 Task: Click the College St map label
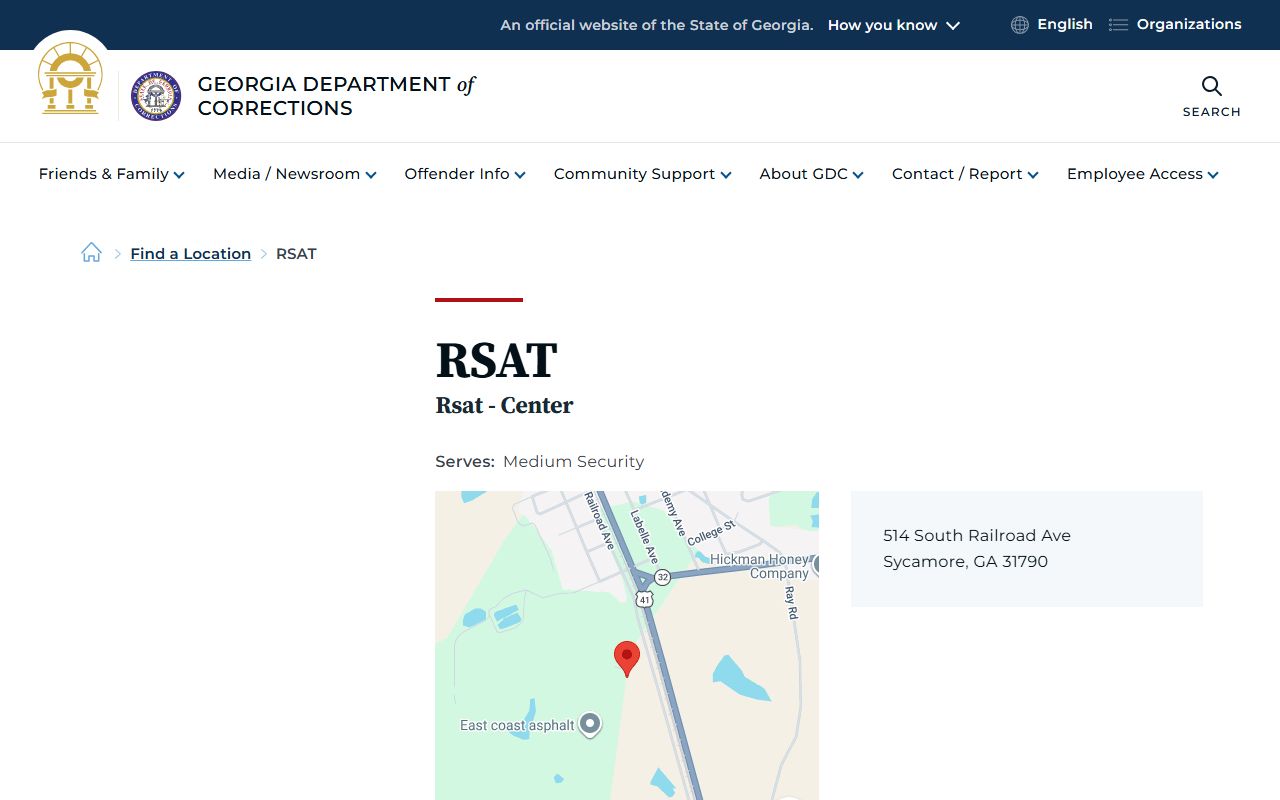pyautogui.click(x=711, y=532)
